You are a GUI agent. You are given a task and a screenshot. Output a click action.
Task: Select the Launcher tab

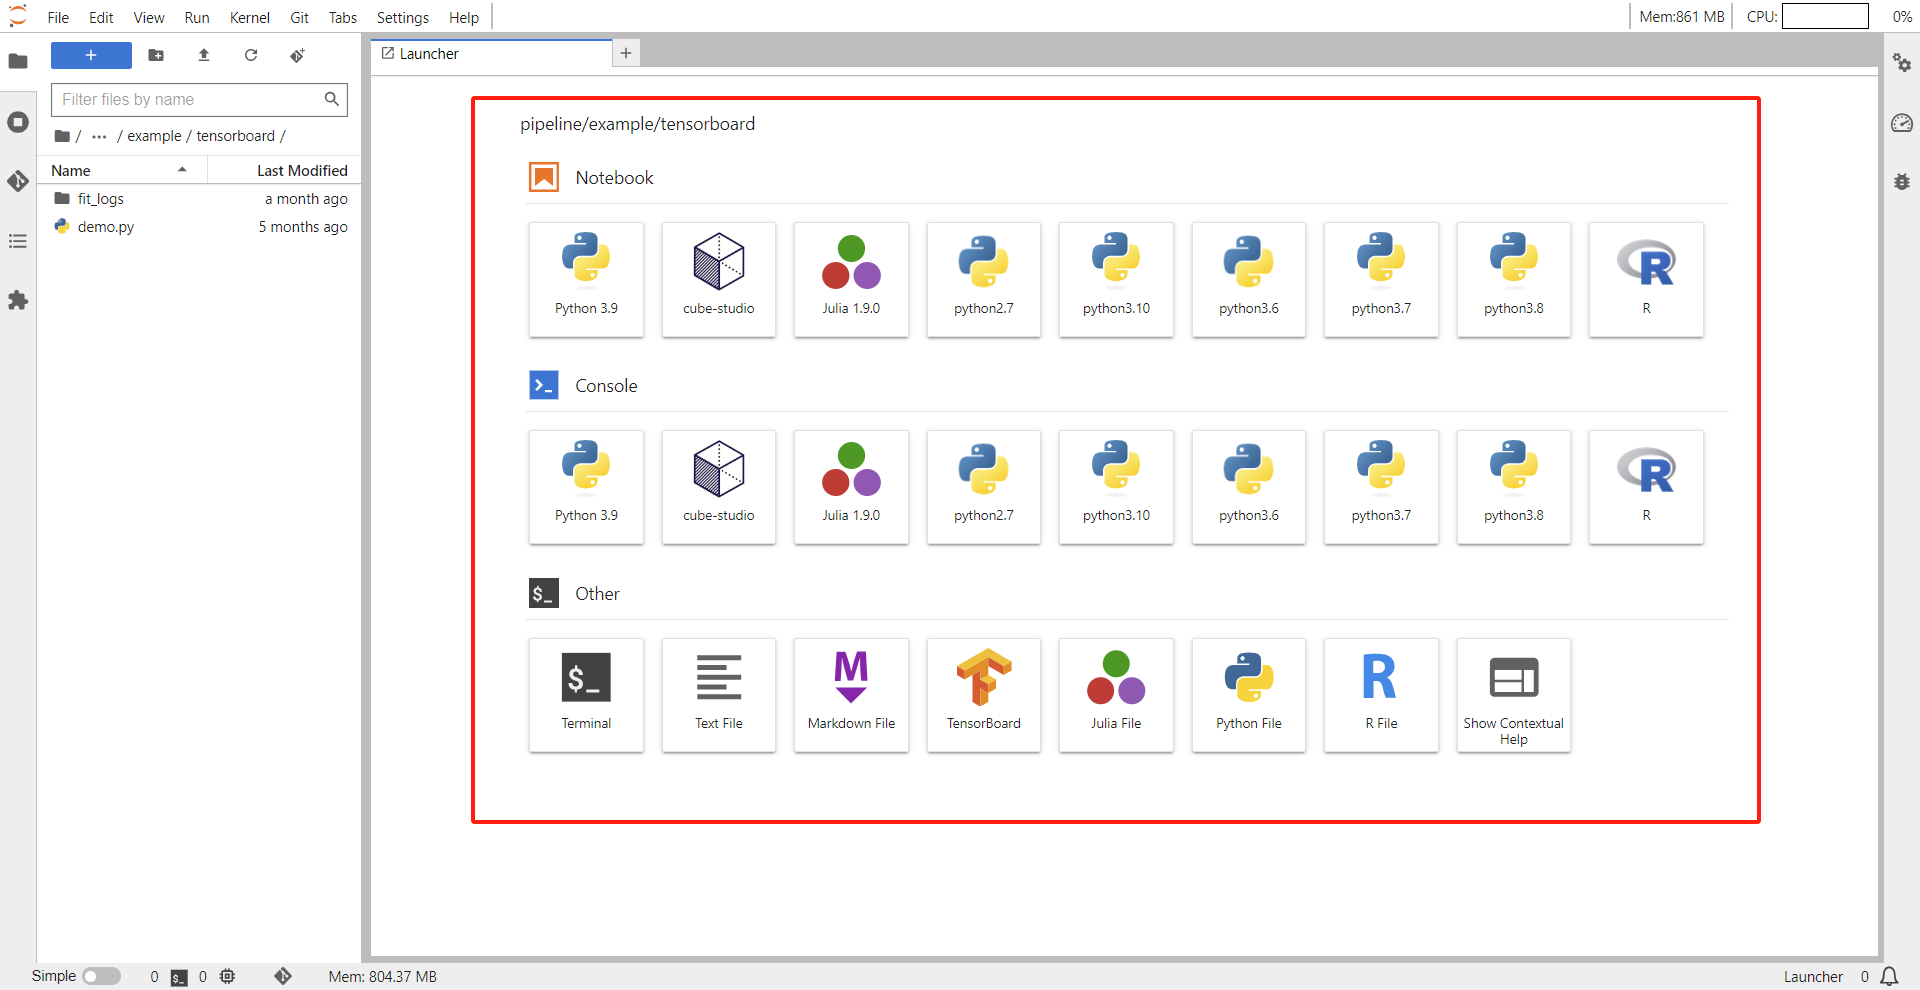pyautogui.click(x=491, y=54)
